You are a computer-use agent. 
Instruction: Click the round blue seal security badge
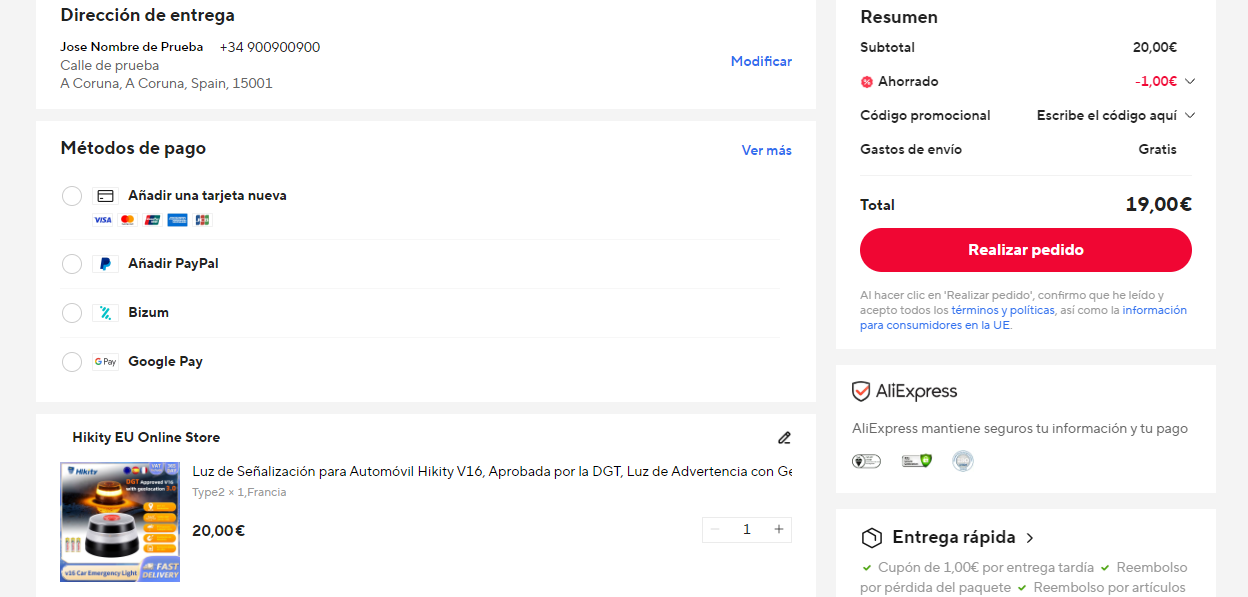(963, 461)
